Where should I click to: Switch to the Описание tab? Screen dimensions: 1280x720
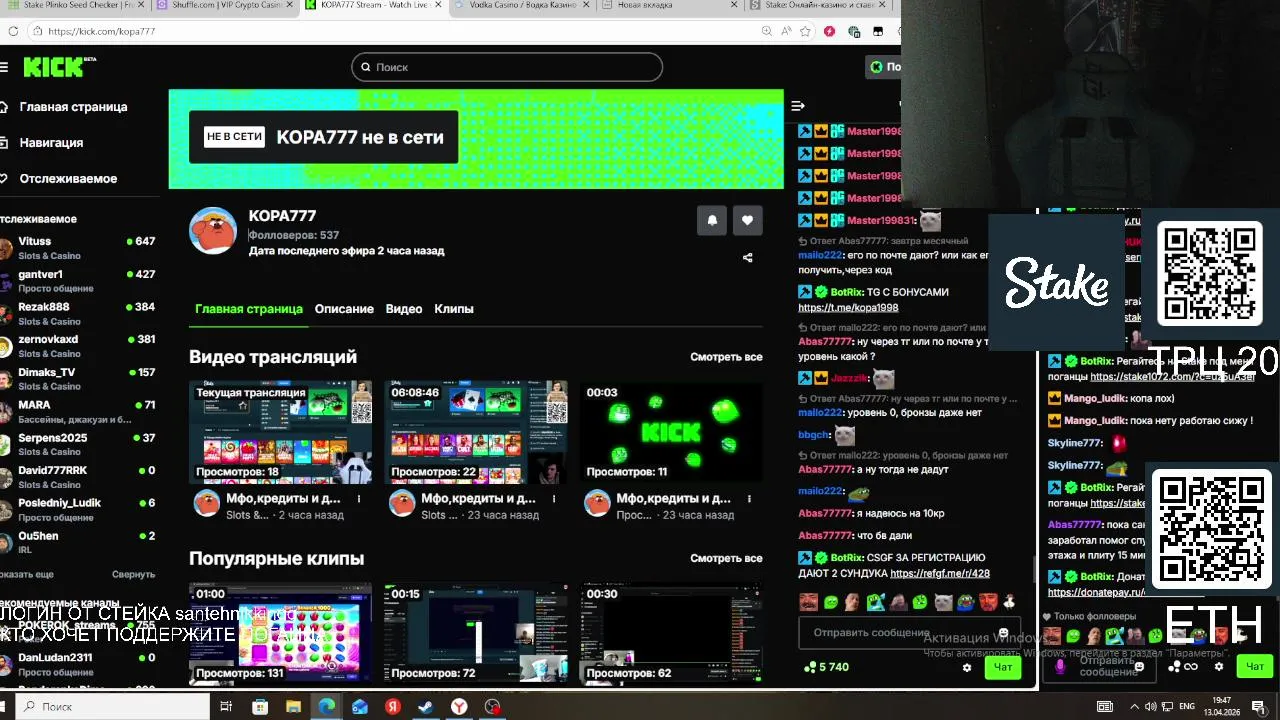[344, 309]
